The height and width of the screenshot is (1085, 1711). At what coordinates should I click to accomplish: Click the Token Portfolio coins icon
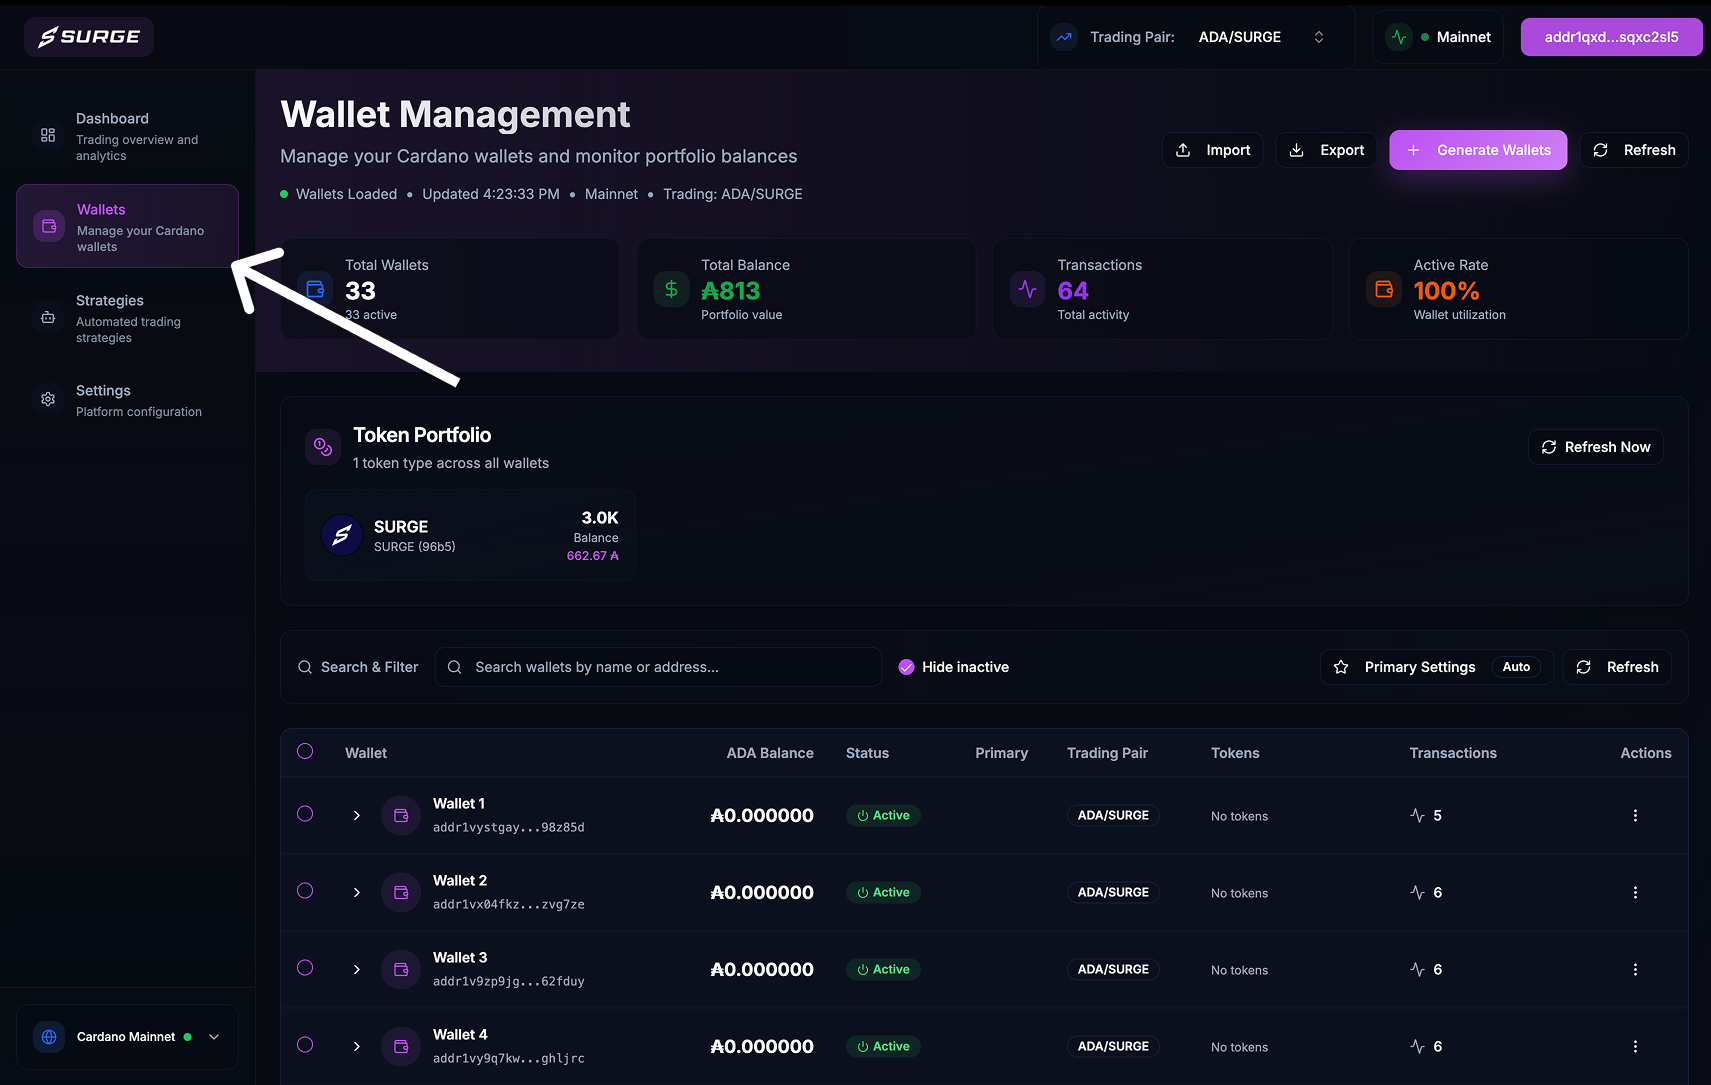point(323,447)
